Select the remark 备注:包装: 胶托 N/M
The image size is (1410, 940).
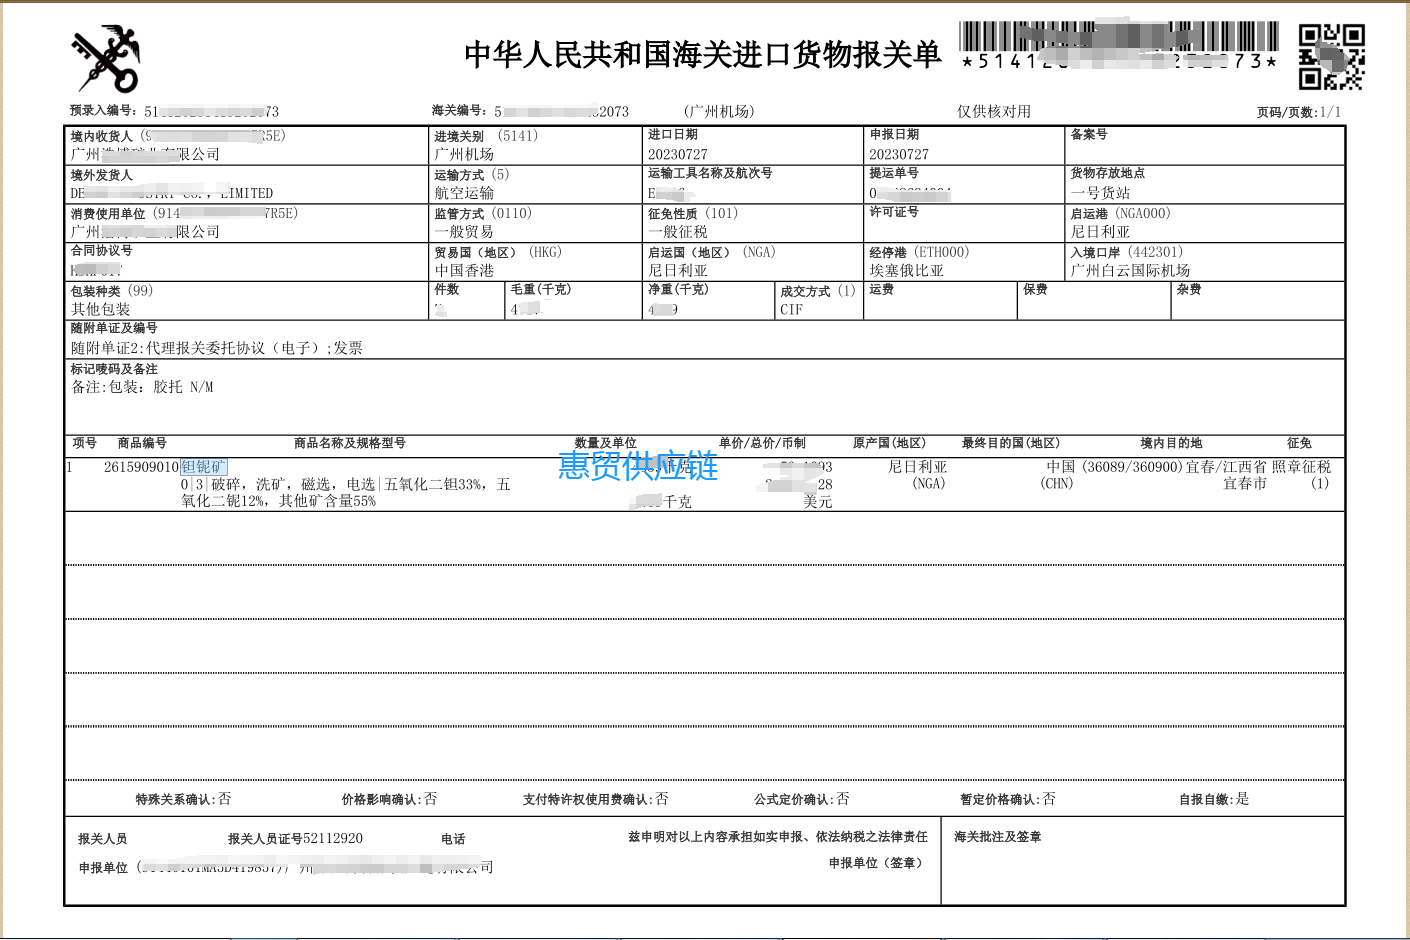tap(142, 387)
